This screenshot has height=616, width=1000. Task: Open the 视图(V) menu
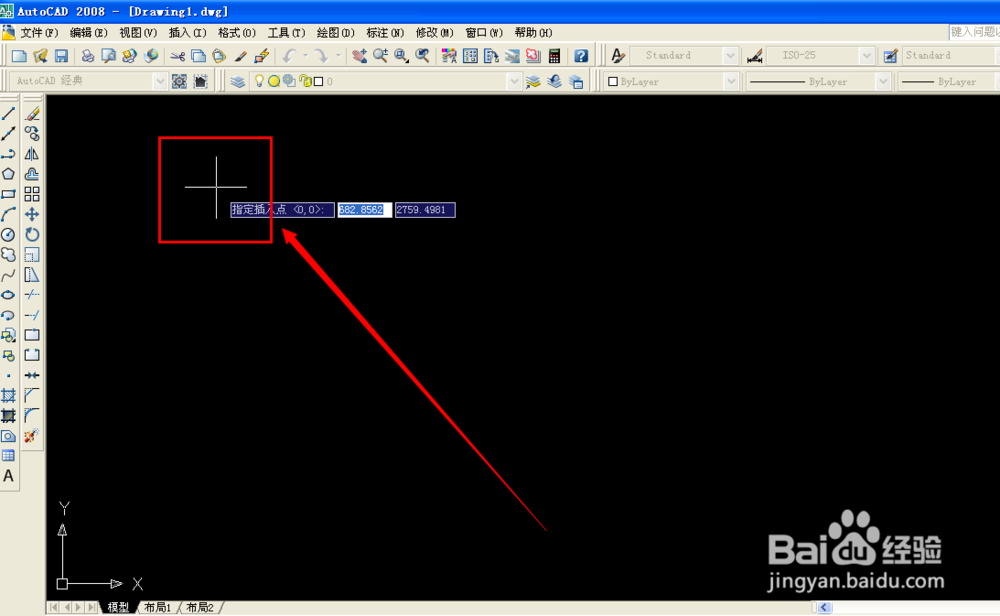click(138, 33)
